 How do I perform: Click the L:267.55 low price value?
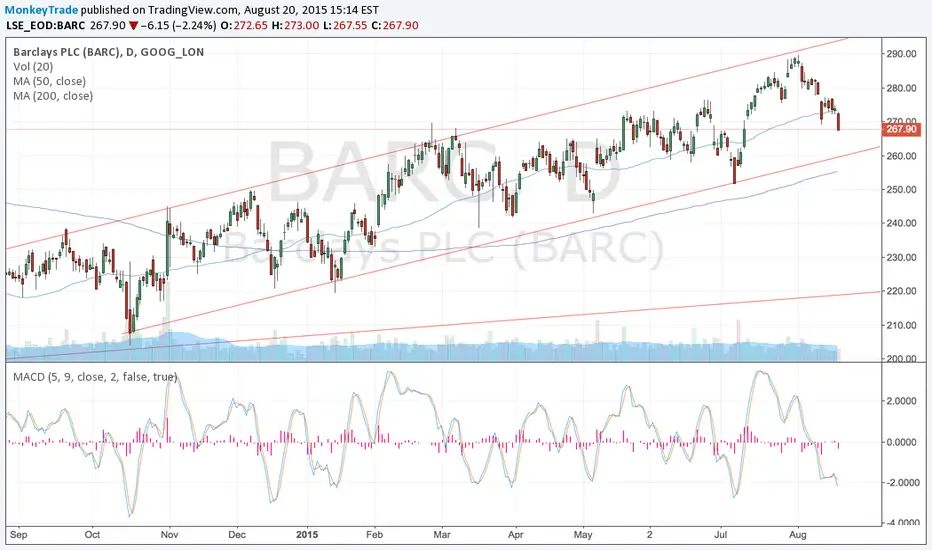coord(345,26)
